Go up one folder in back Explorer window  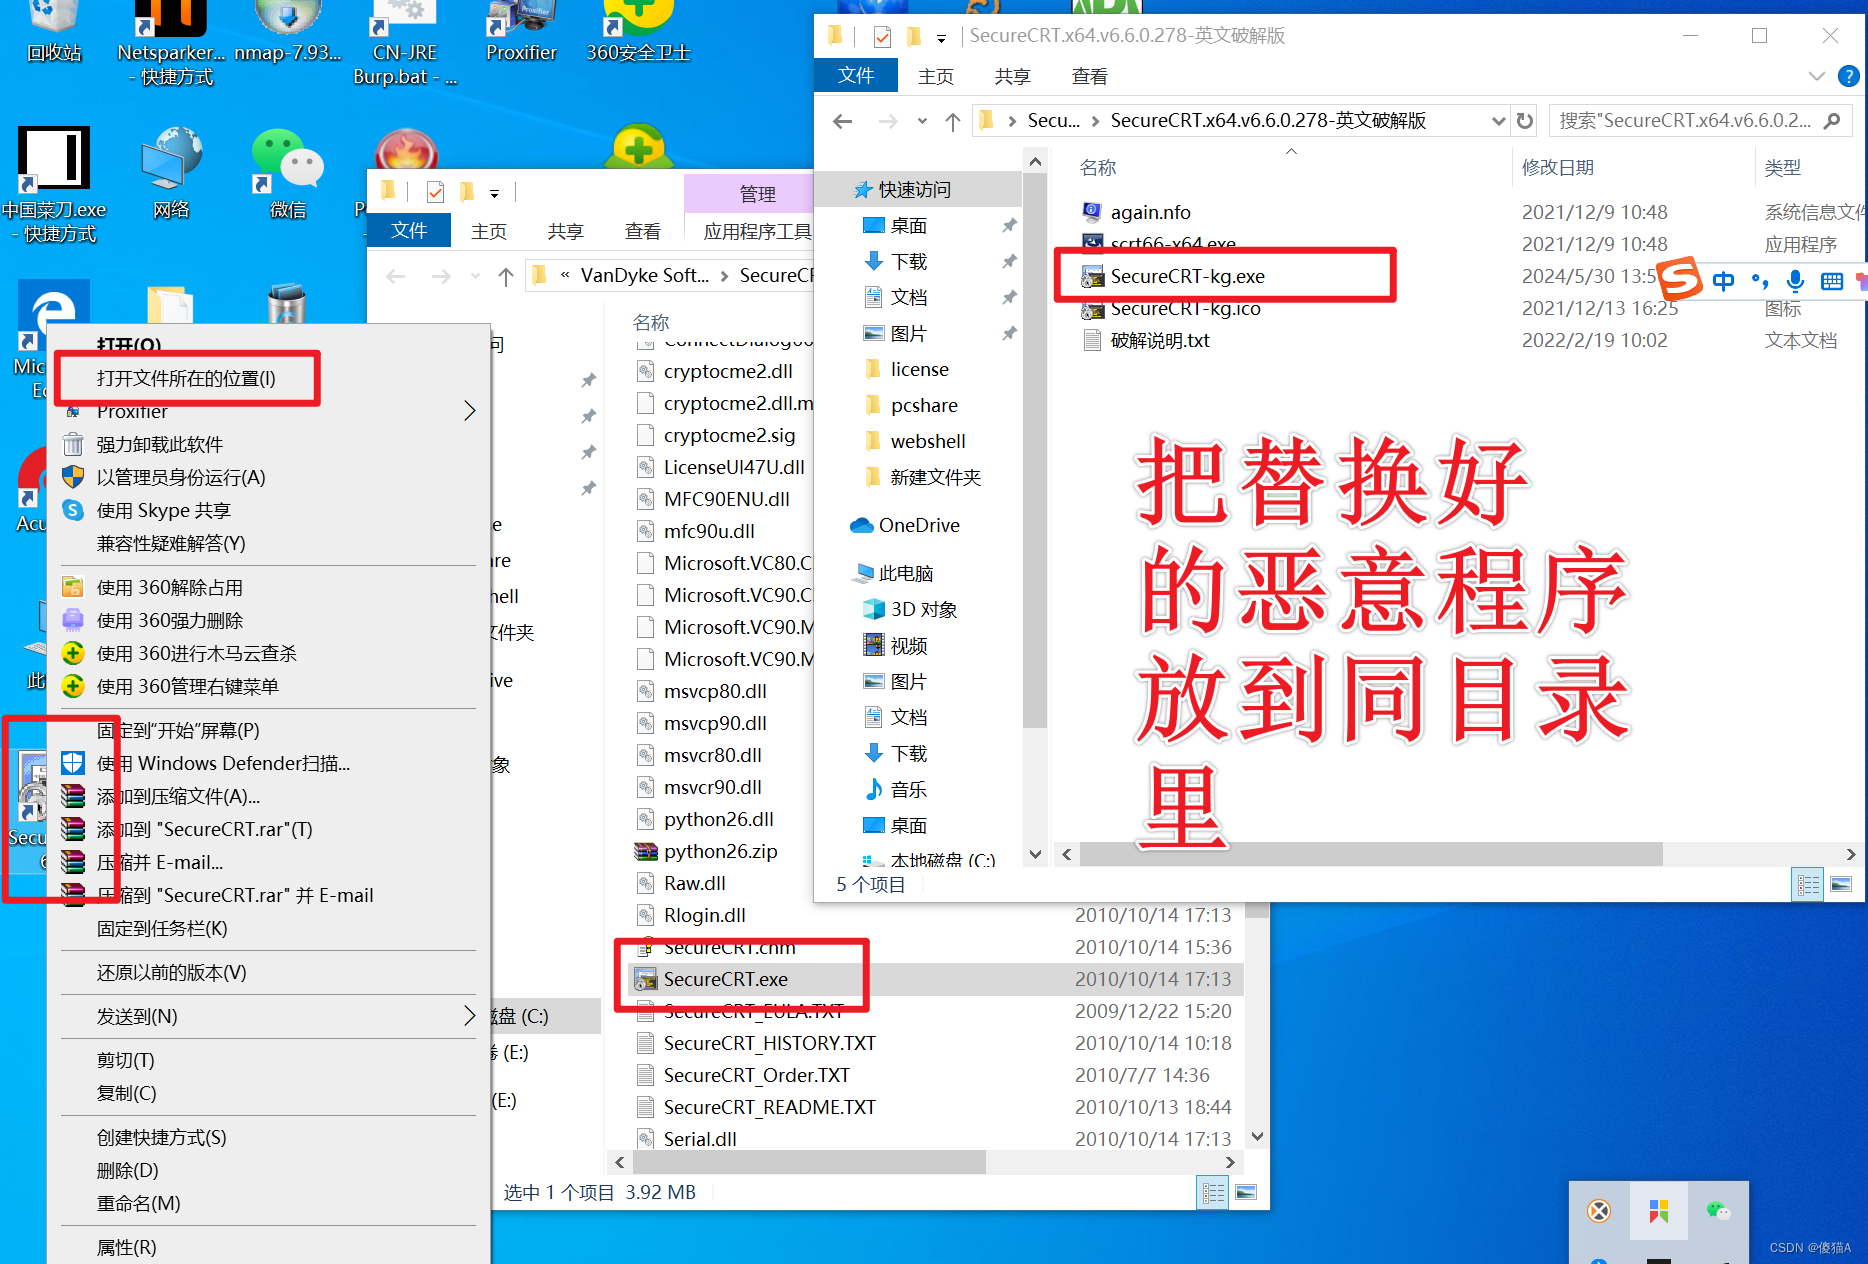[x=506, y=276]
